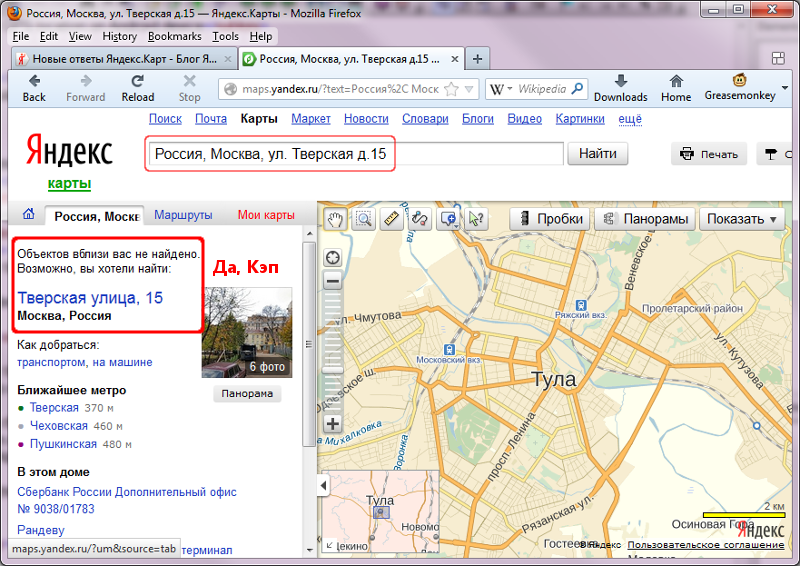The height and width of the screenshot is (566, 800).
Task: Open the add-placemark tool with plus
Action: (x=448, y=219)
